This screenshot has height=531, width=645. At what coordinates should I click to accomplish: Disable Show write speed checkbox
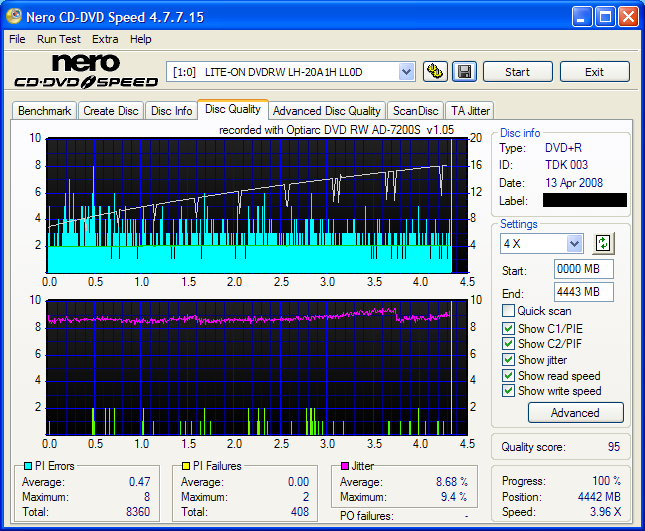[x=509, y=391]
